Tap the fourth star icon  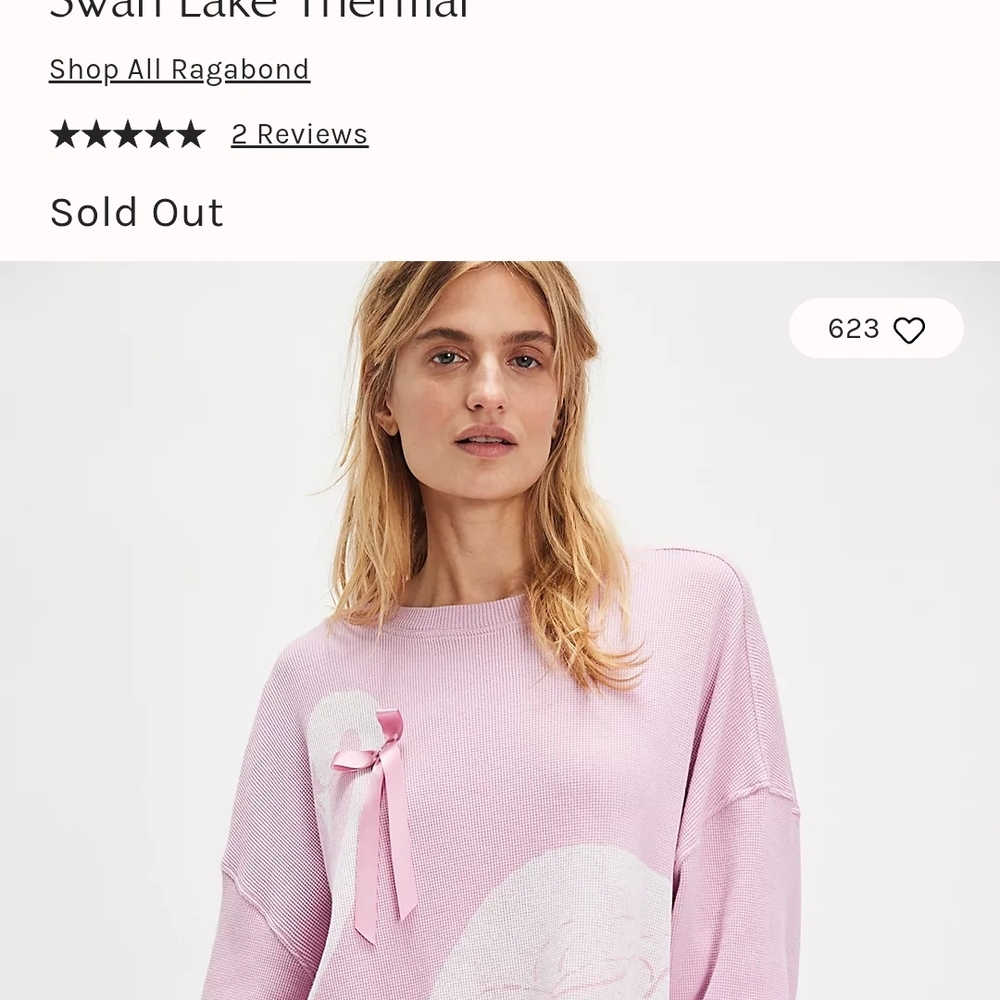coord(158,133)
